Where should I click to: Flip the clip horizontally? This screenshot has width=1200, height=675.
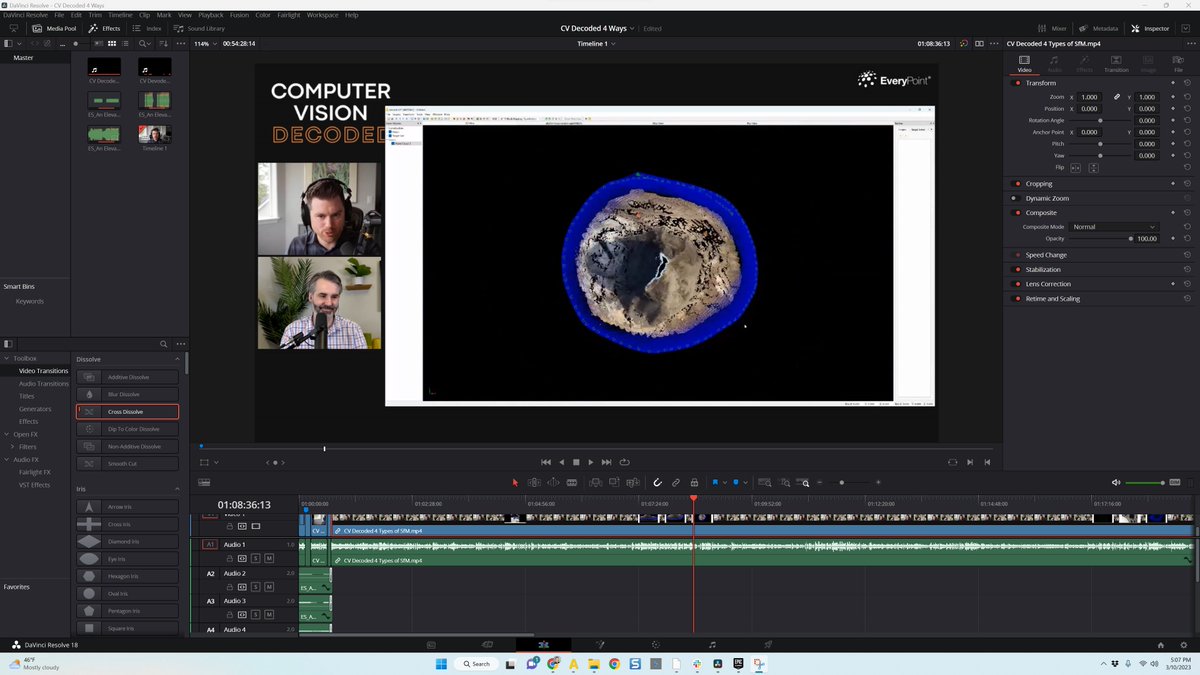pyautogui.click(x=1076, y=167)
